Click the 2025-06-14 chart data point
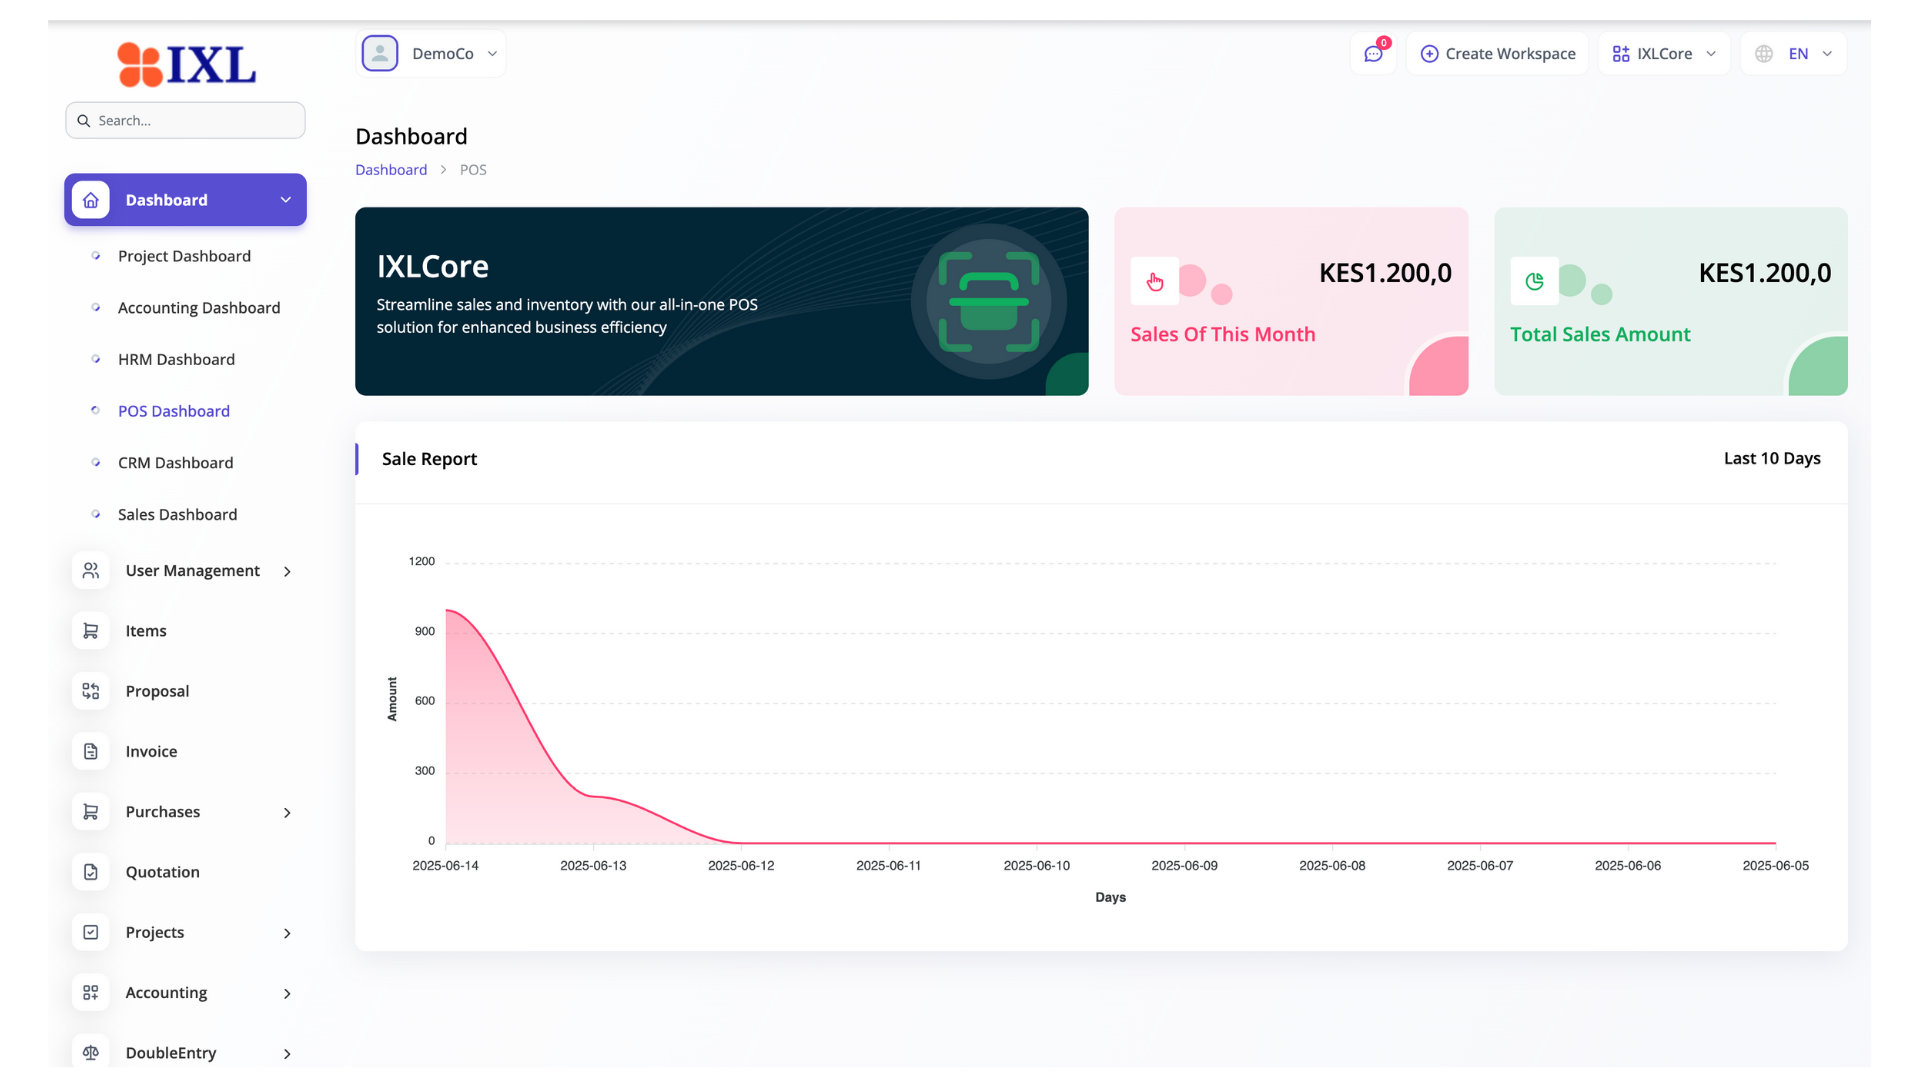The width and height of the screenshot is (1920, 1080). [446, 610]
